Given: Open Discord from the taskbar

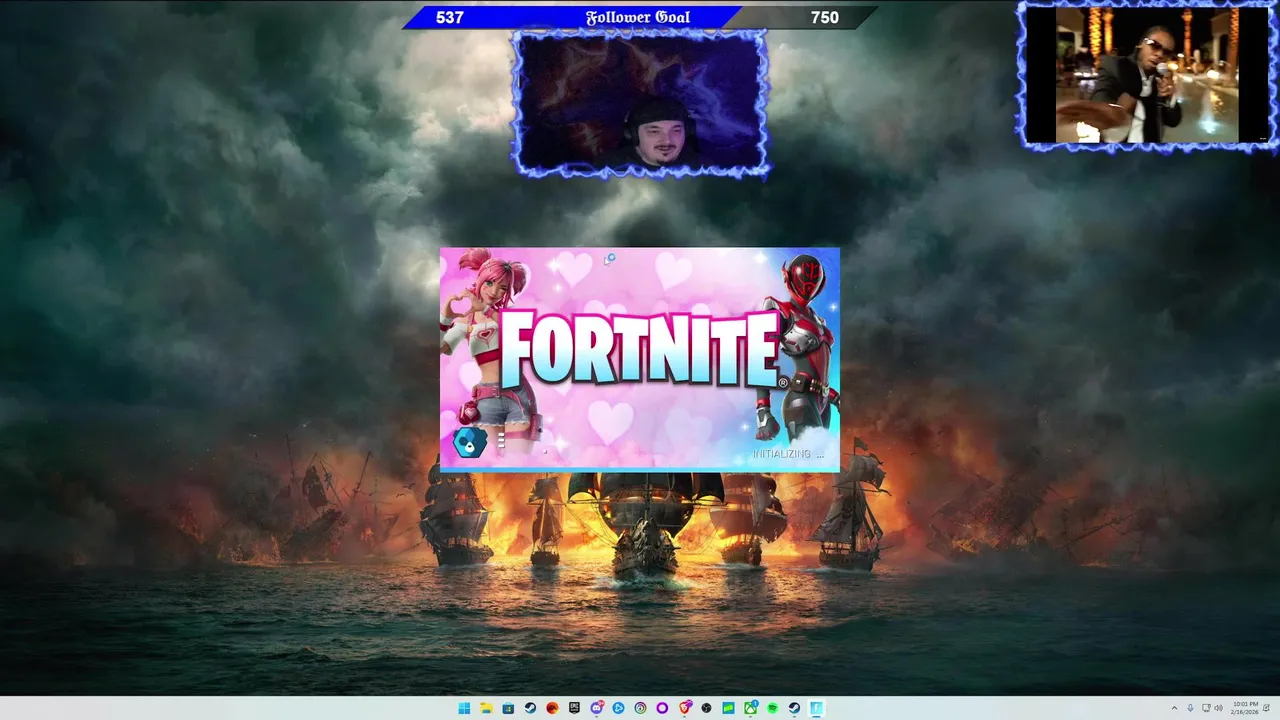Looking at the screenshot, I should click(597, 708).
